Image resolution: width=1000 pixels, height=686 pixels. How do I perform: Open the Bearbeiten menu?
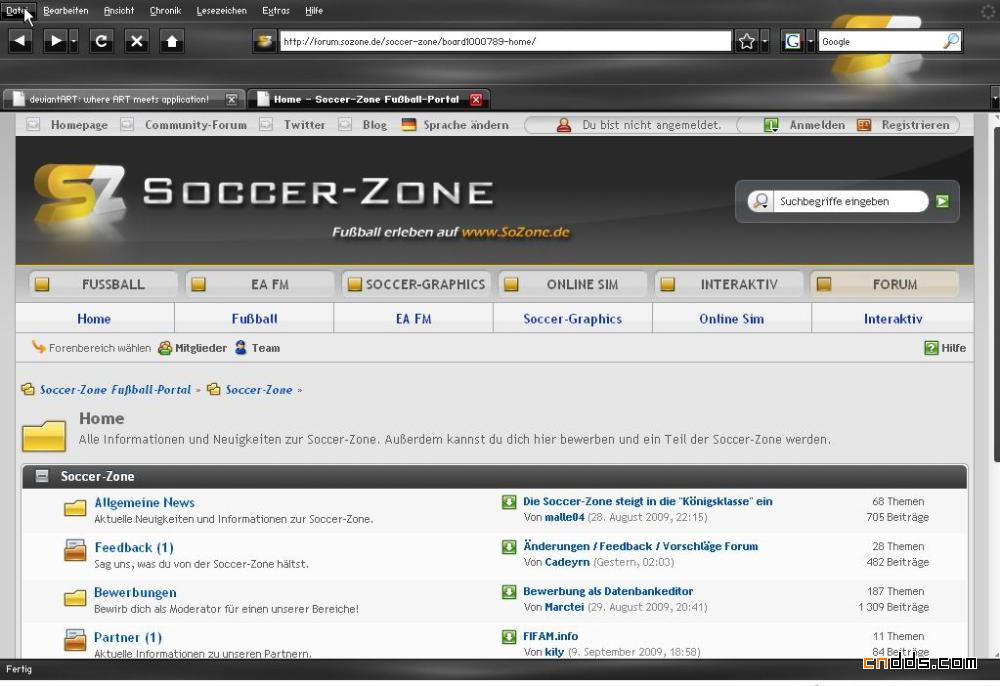click(66, 11)
